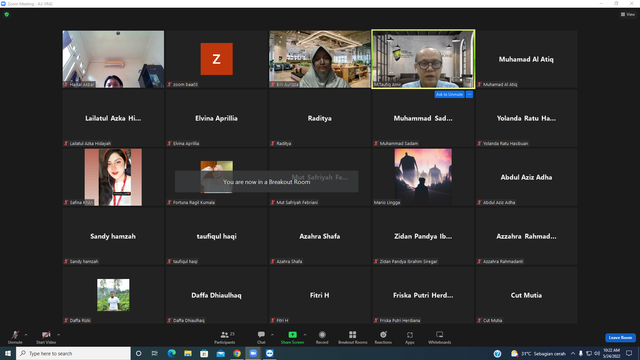The height and width of the screenshot is (360, 640).
Task: Click the Elvina Aprillia participant tile
Action: pyautogui.click(x=216, y=118)
